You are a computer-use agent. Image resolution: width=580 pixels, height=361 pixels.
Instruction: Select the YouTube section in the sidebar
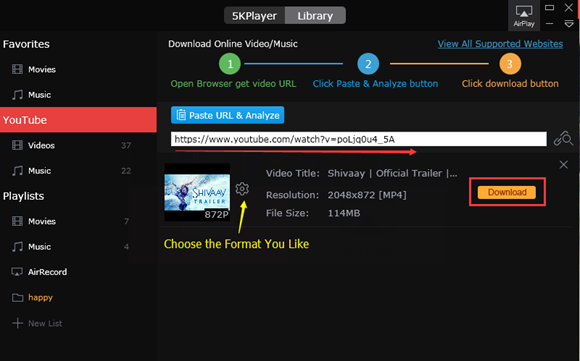point(78,120)
